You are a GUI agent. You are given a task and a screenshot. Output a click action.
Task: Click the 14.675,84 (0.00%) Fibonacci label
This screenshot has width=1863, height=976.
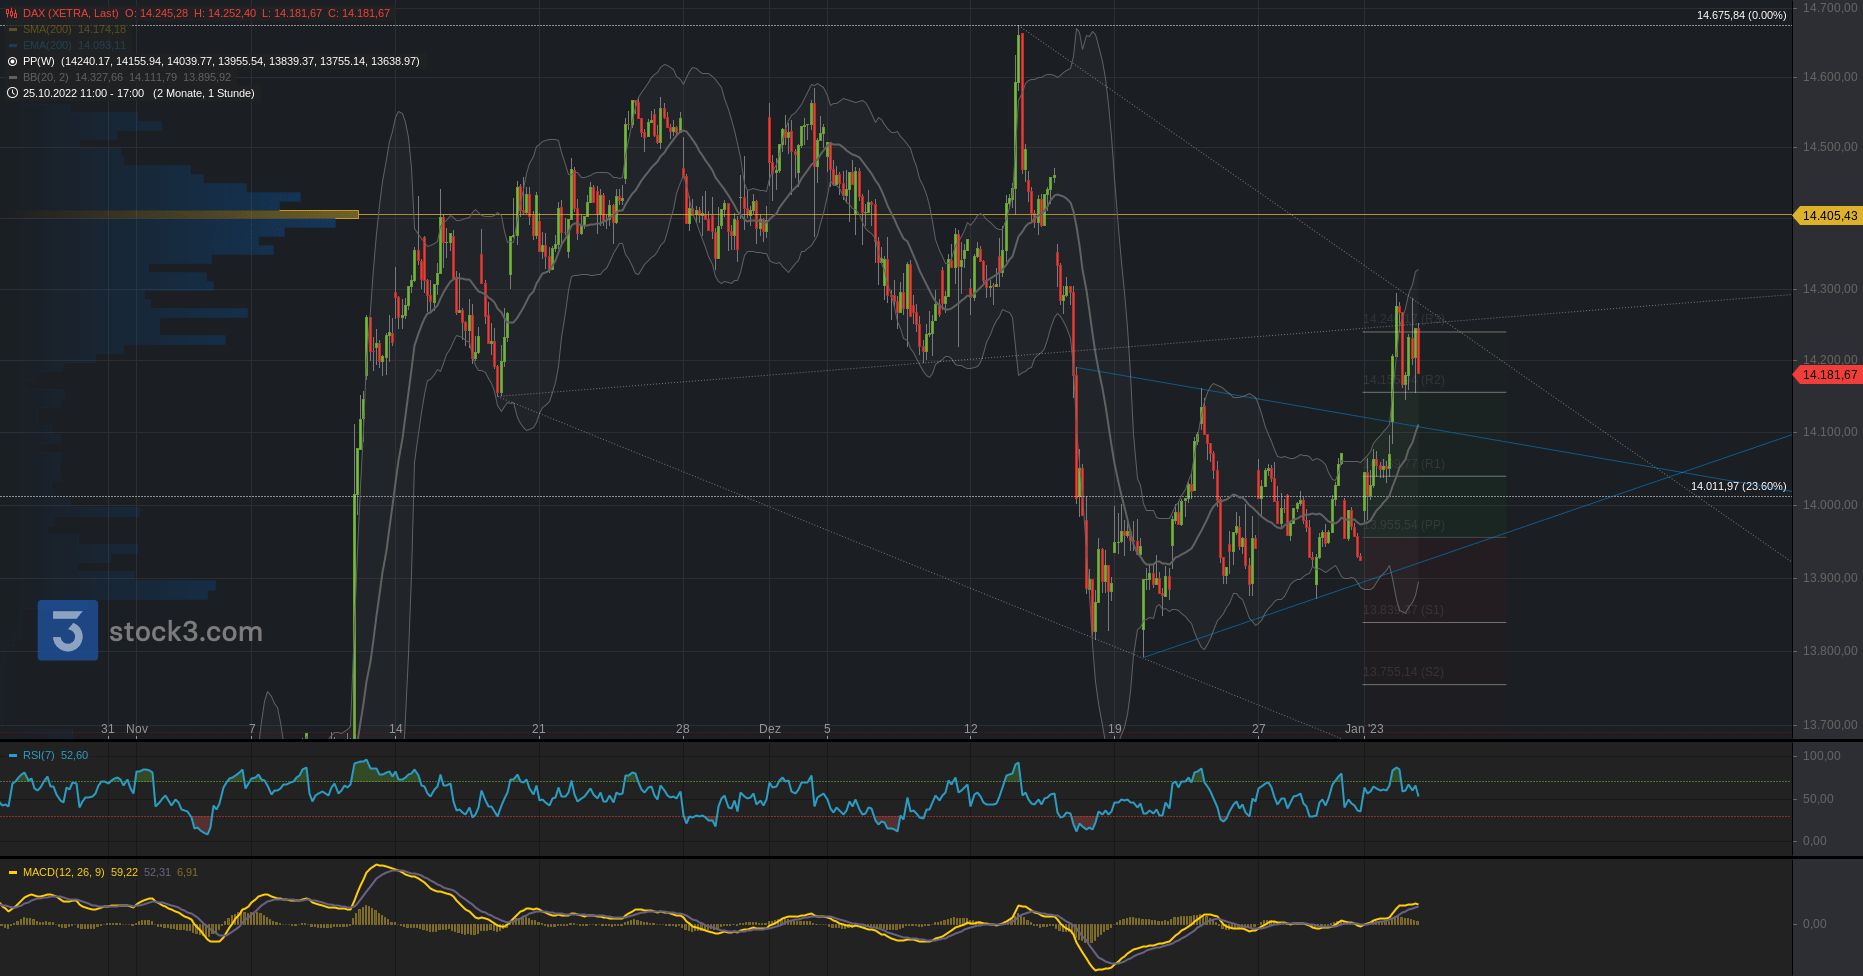tap(1741, 15)
